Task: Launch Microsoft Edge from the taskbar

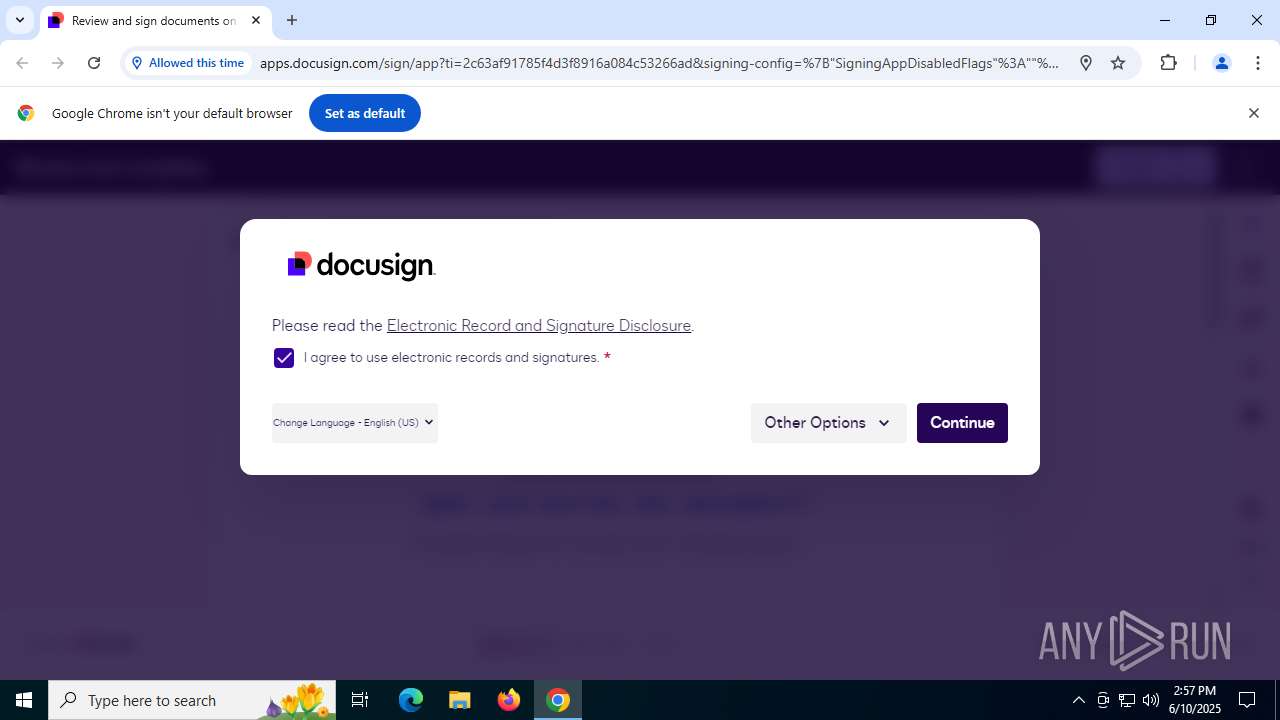Action: click(411, 700)
